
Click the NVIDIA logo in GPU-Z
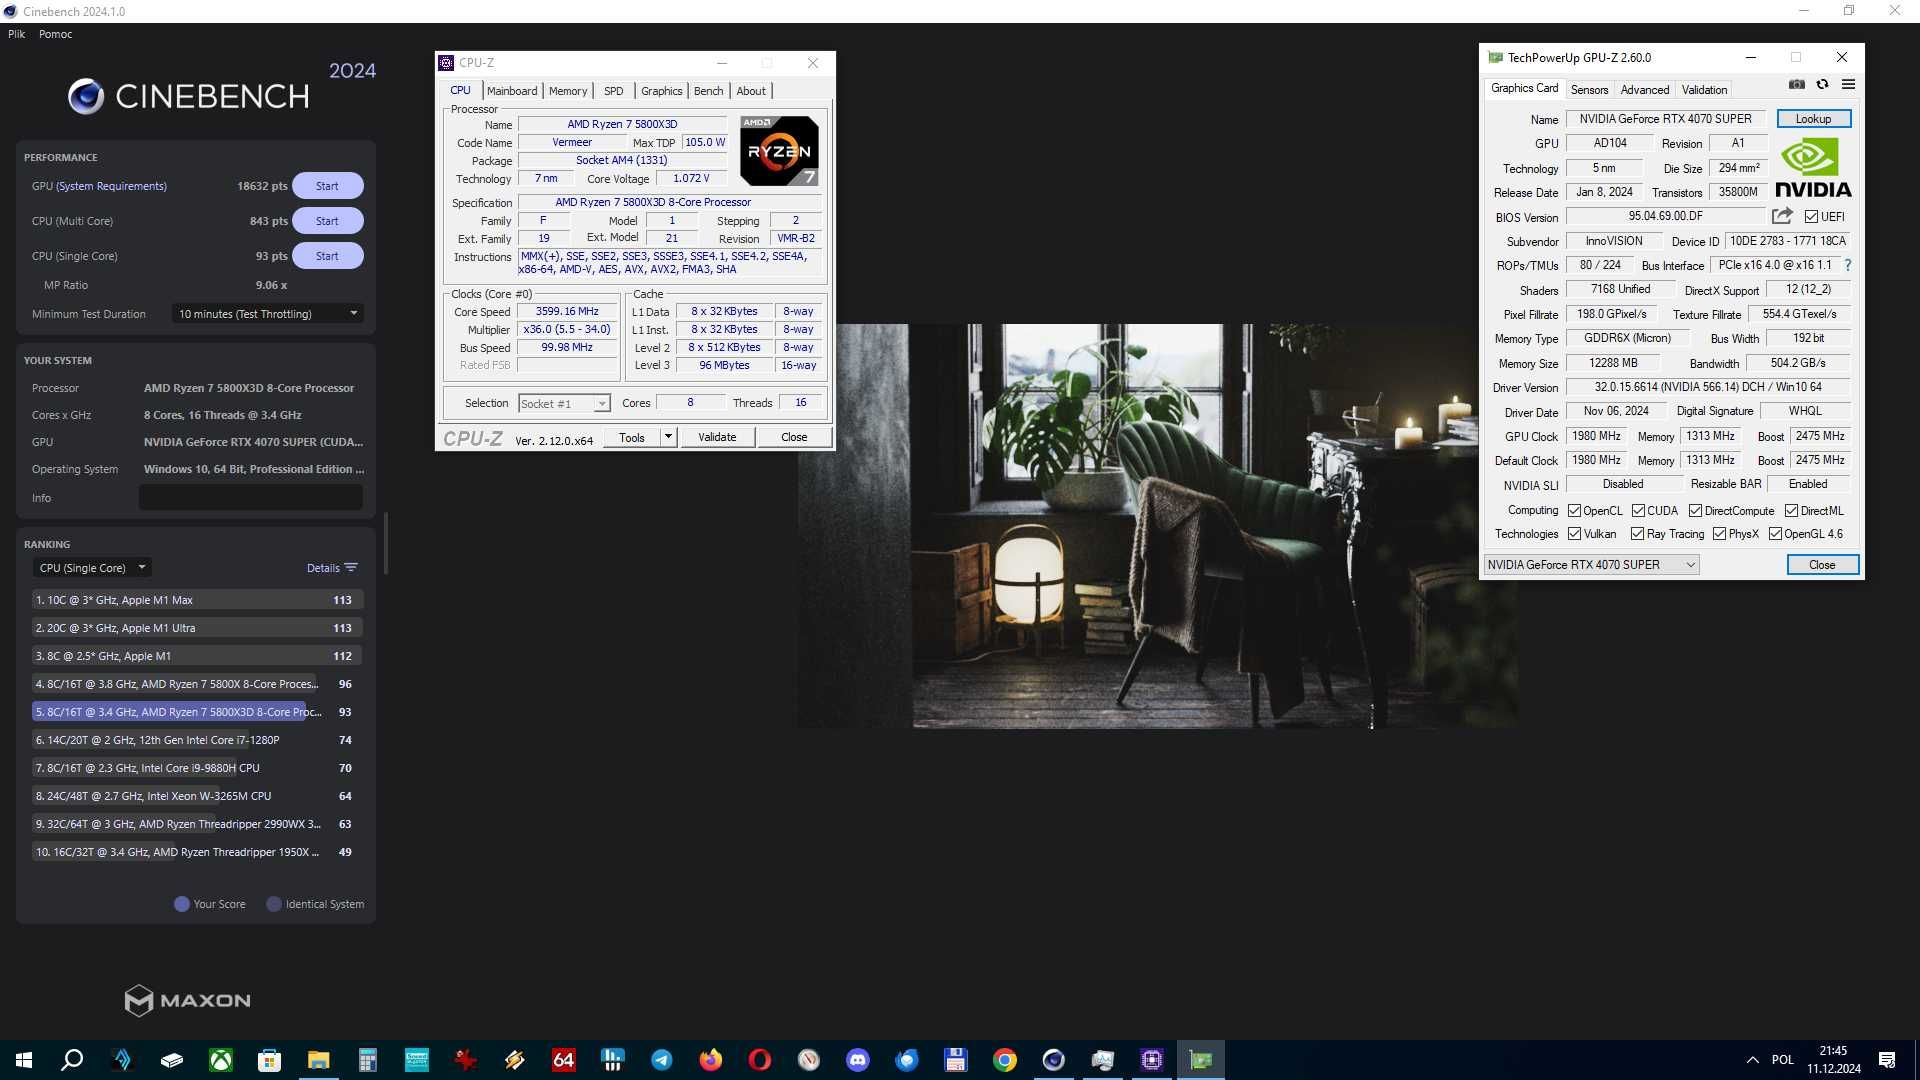(1813, 168)
